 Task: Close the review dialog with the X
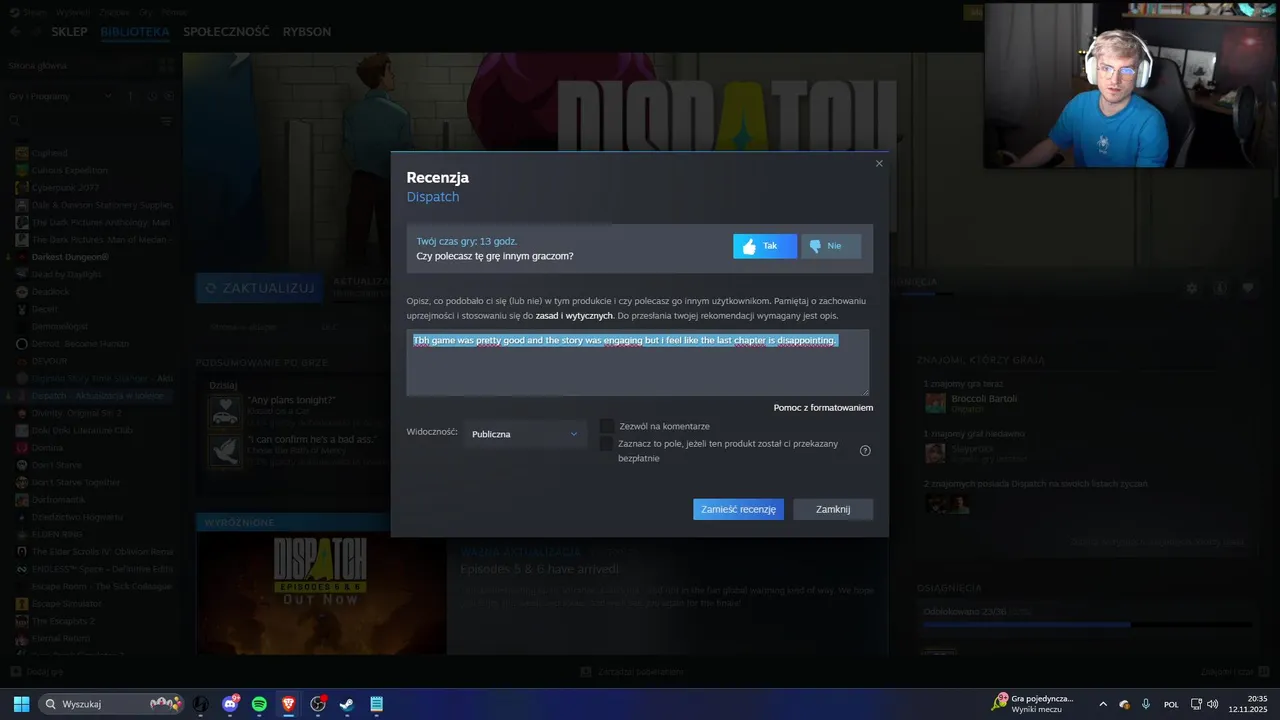(879, 164)
